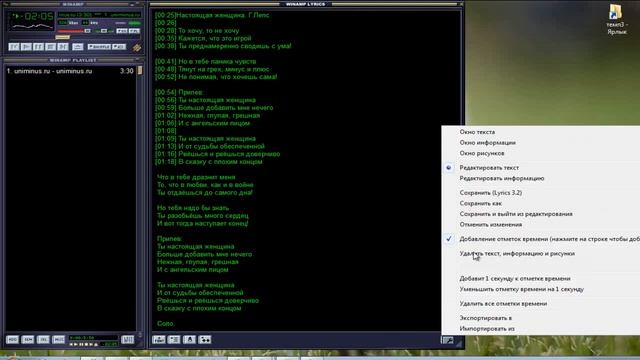Click 'Добавит 1 секунду к отметке времени'
Viewport: 640px width, 360px height.
[515, 278]
